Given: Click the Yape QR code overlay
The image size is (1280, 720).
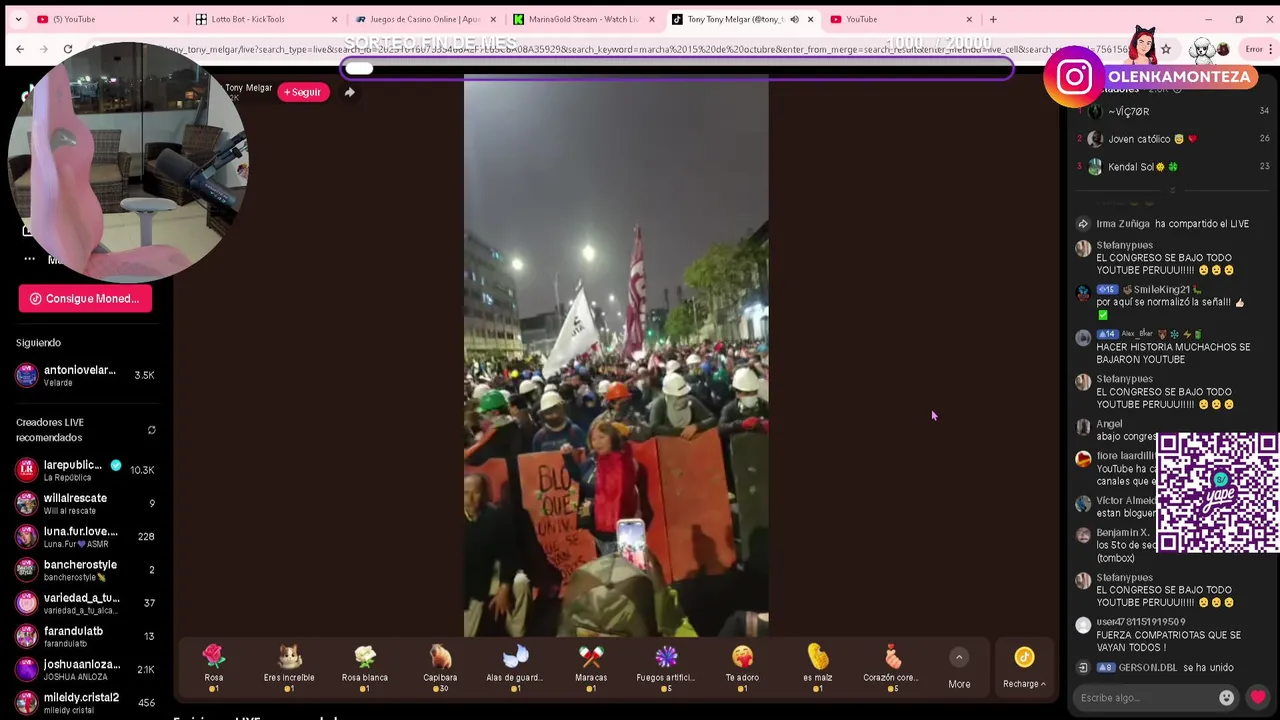Looking at the screenshot, I should pos(1217,492).
